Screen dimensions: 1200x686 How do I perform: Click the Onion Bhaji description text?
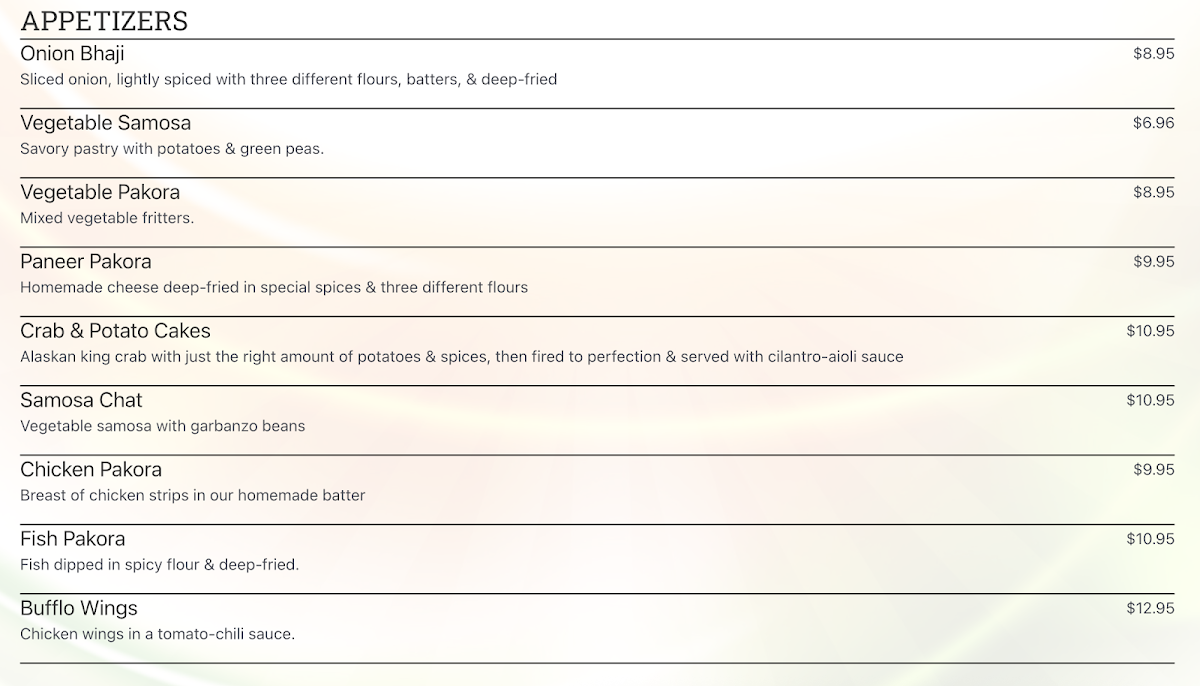coord(288,79)
